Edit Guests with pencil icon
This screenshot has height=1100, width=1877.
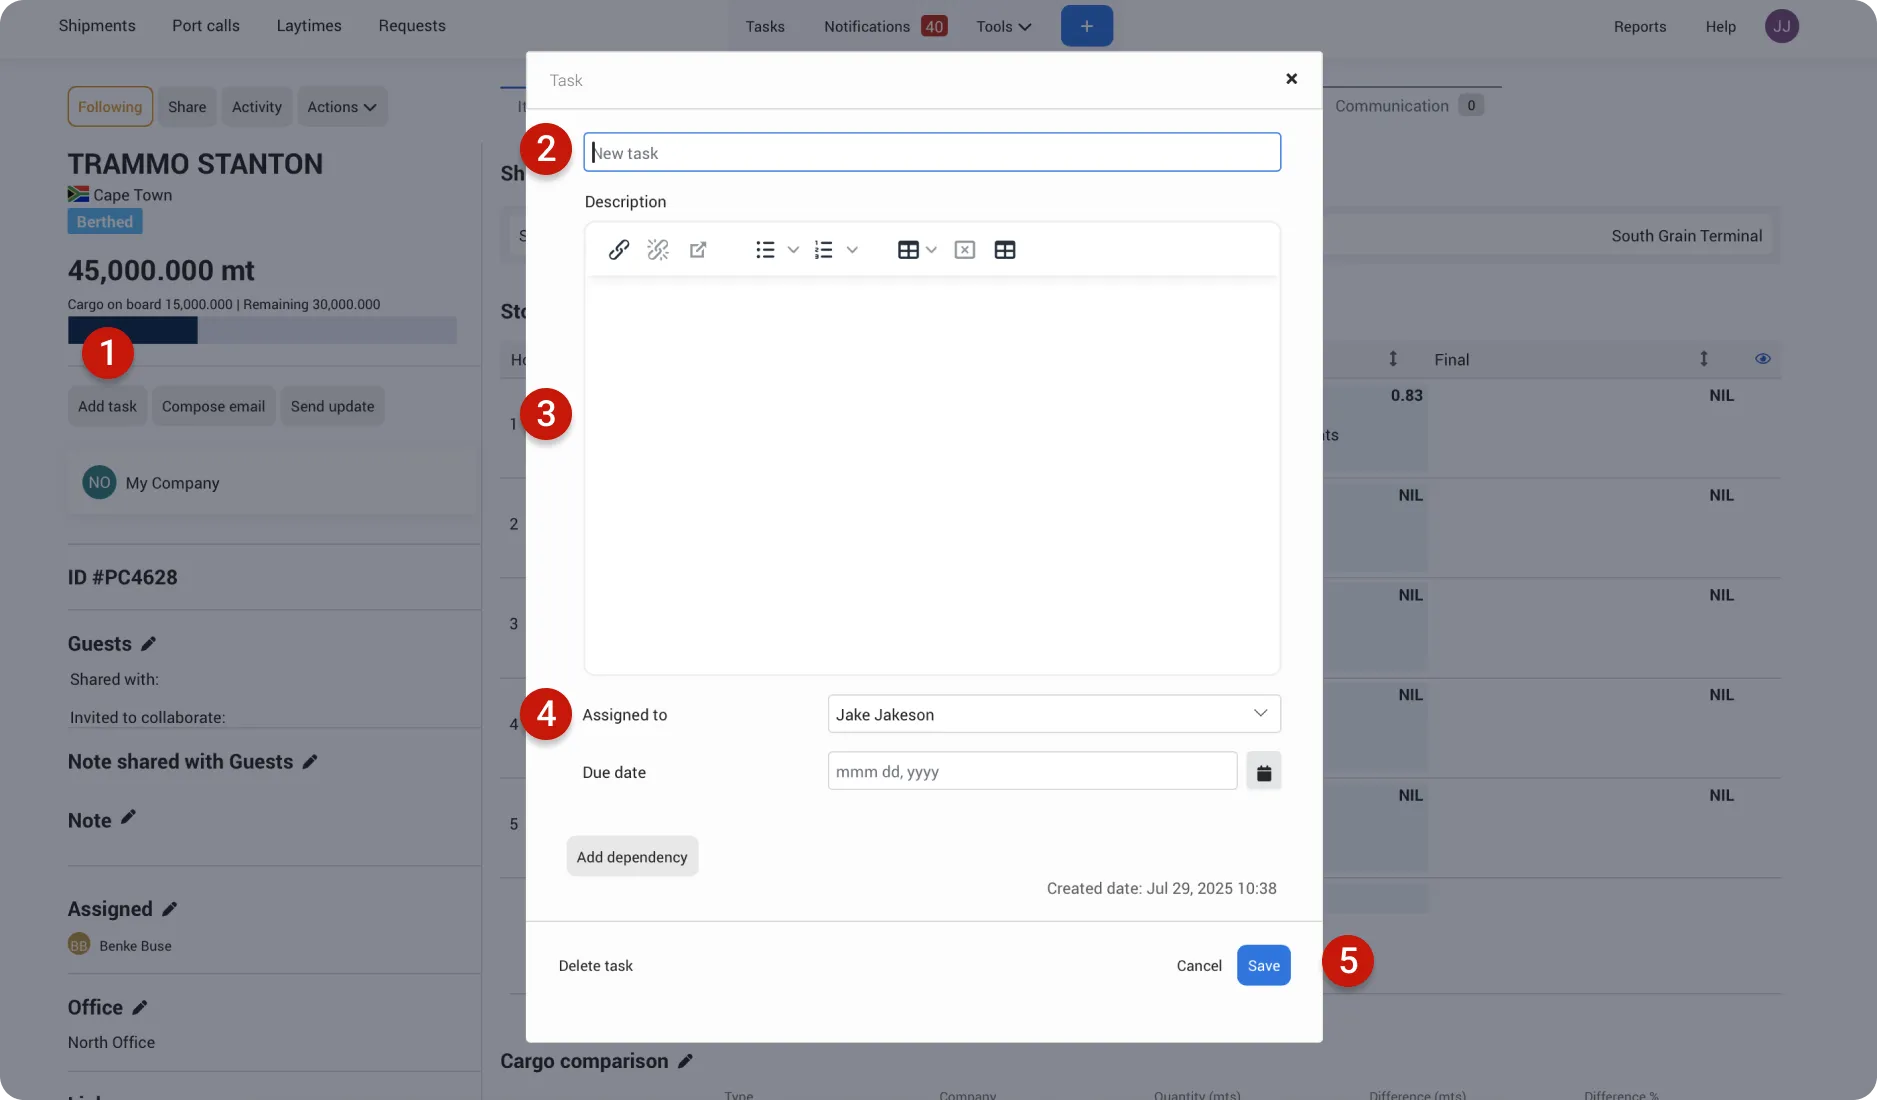coord(149,644)
